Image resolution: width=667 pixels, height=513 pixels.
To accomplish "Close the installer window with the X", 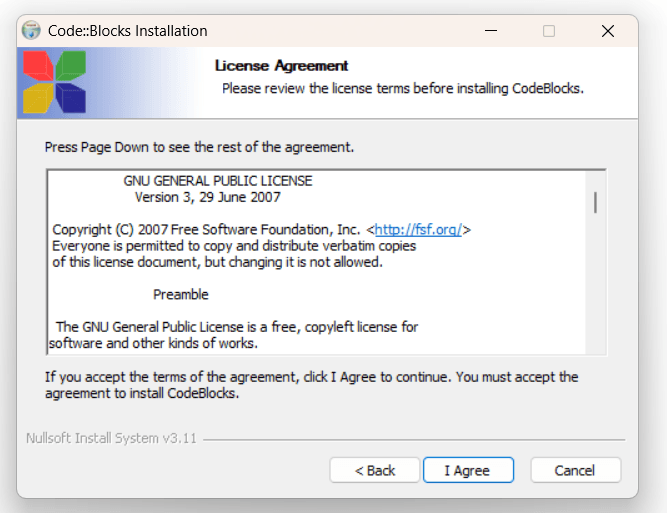I will [607, 31].
